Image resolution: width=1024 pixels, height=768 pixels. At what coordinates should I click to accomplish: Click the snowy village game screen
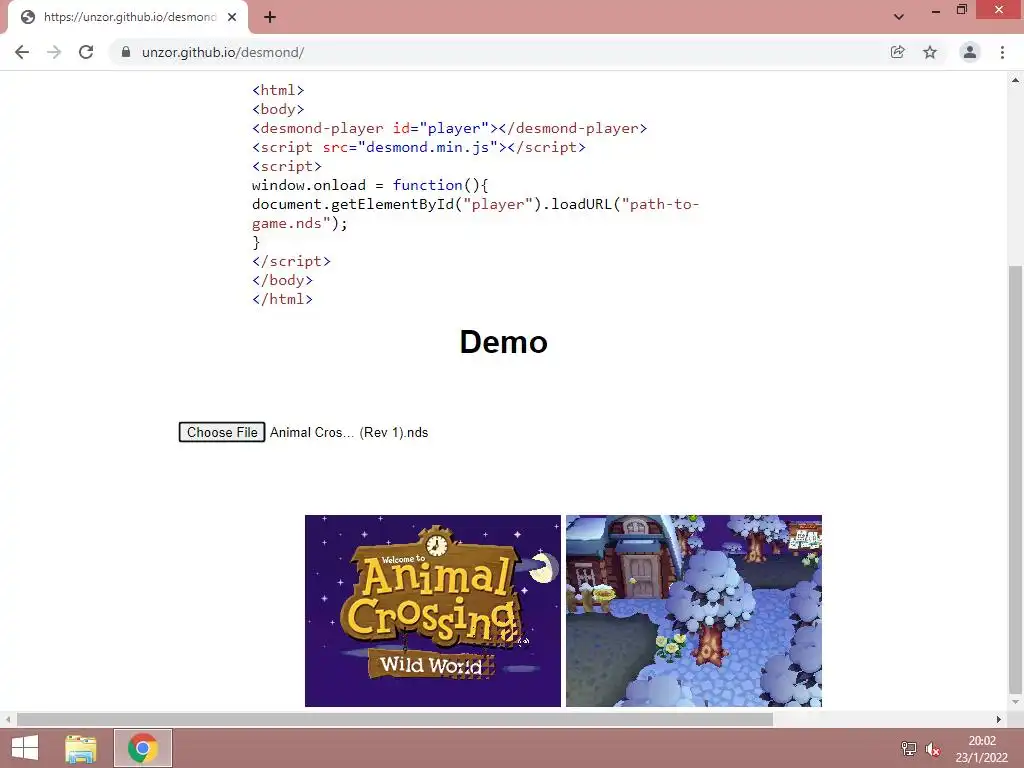tap(694, 611)
